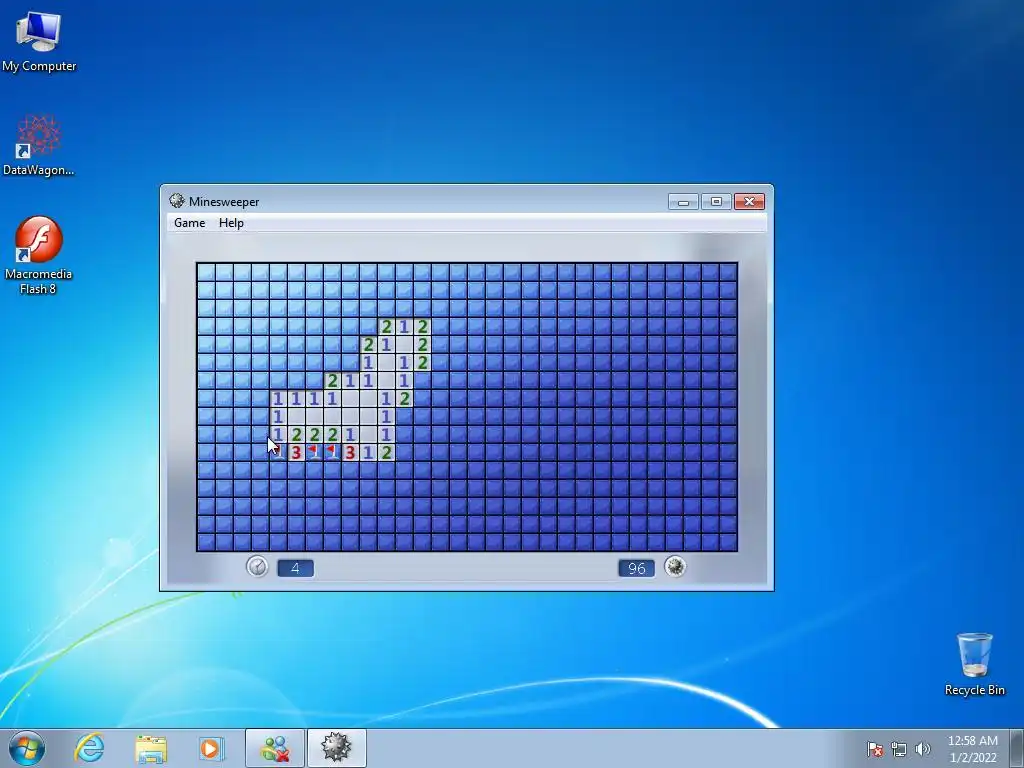Click the mine counter icon beside 96
Viewport: 1024px width, 768px height.
coord(675,566)
